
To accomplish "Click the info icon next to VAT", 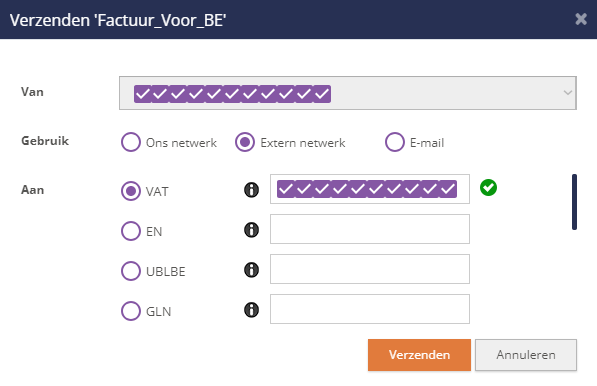I will tap(251, 190).
